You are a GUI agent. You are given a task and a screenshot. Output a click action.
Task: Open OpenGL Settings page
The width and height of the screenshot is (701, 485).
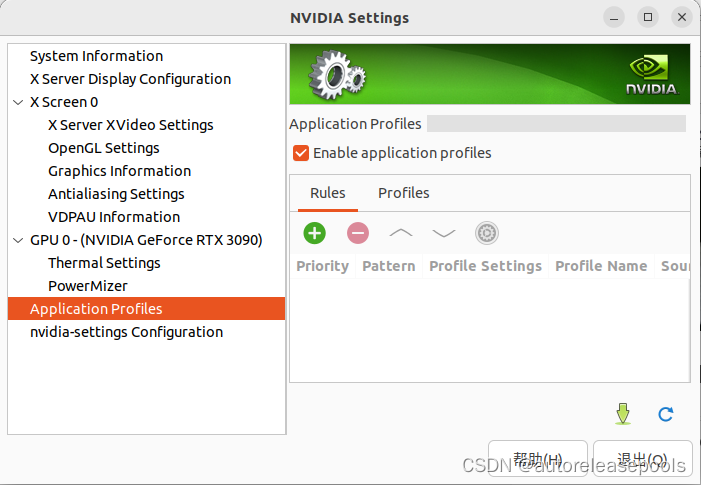point(104,148)
